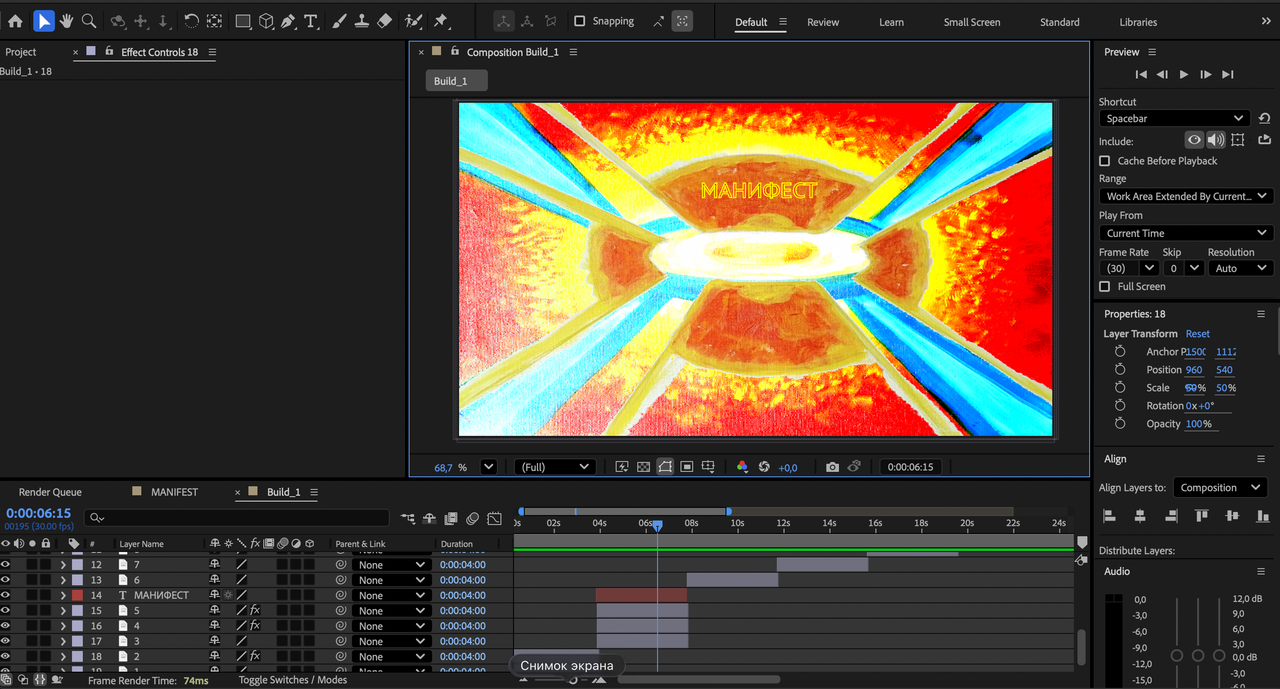Image resolution: width=1280 pixels, height=689 pixels.
Task: Select the Zoom magnifier tool
Action: (89, 21)
